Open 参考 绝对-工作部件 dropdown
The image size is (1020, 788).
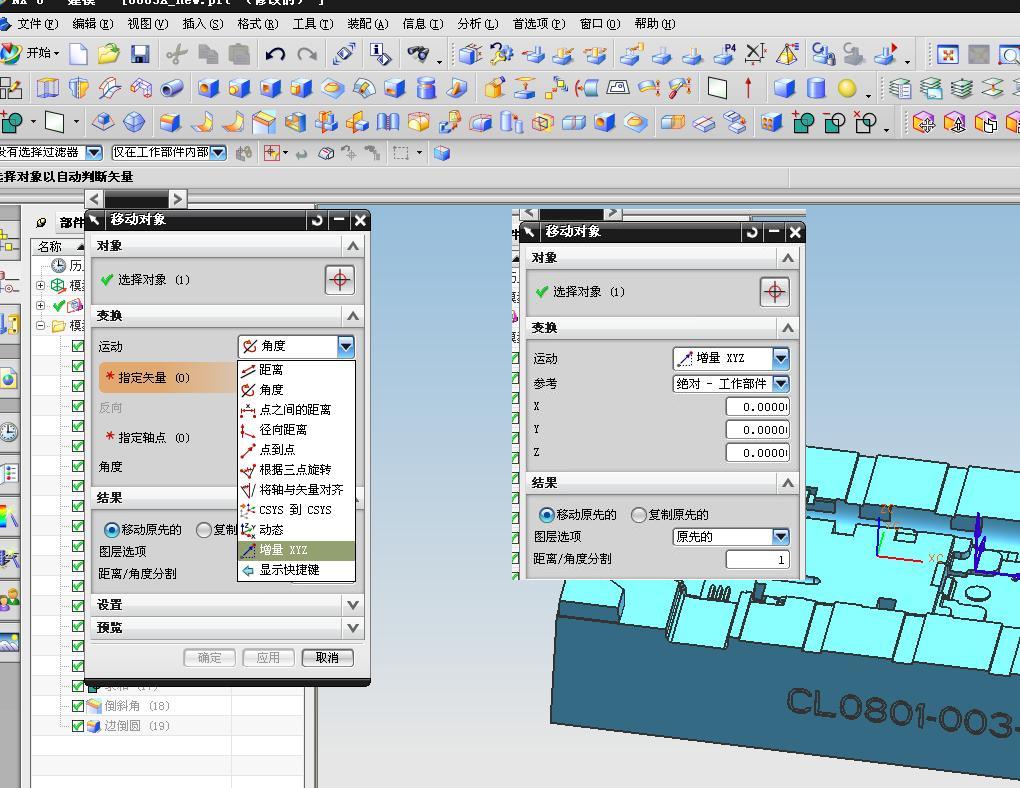pyautogui.click(x=781, y=384)
